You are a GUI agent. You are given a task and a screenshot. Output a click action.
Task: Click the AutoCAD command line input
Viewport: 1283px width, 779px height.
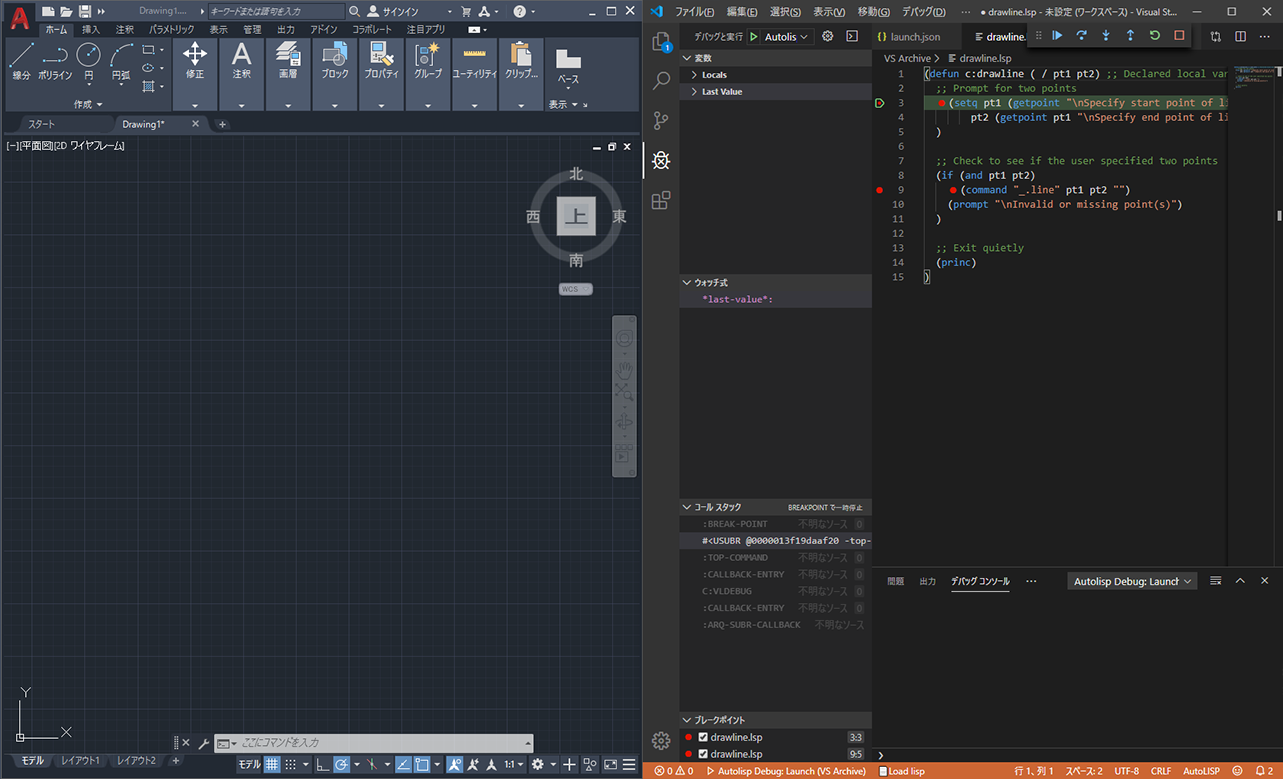(x=380, y=743)
